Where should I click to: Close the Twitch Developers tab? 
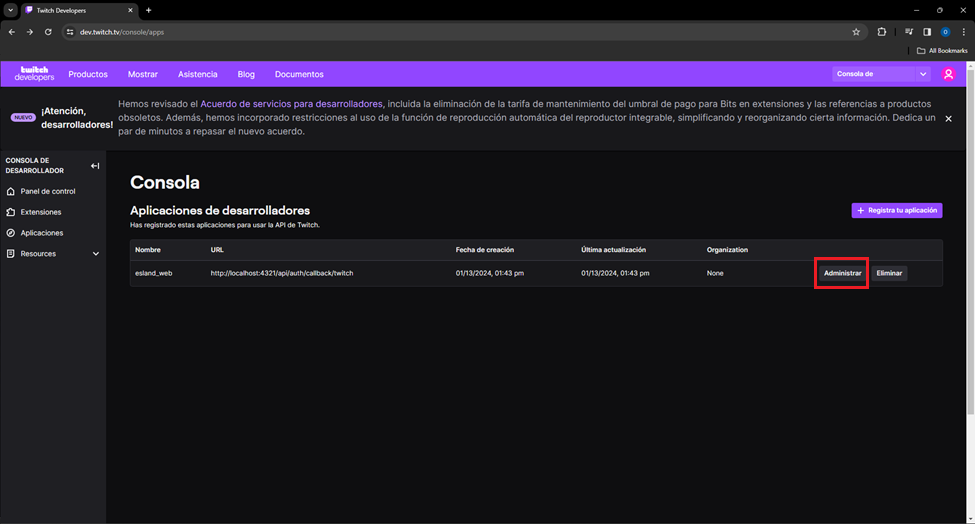[x=130, y=11]
